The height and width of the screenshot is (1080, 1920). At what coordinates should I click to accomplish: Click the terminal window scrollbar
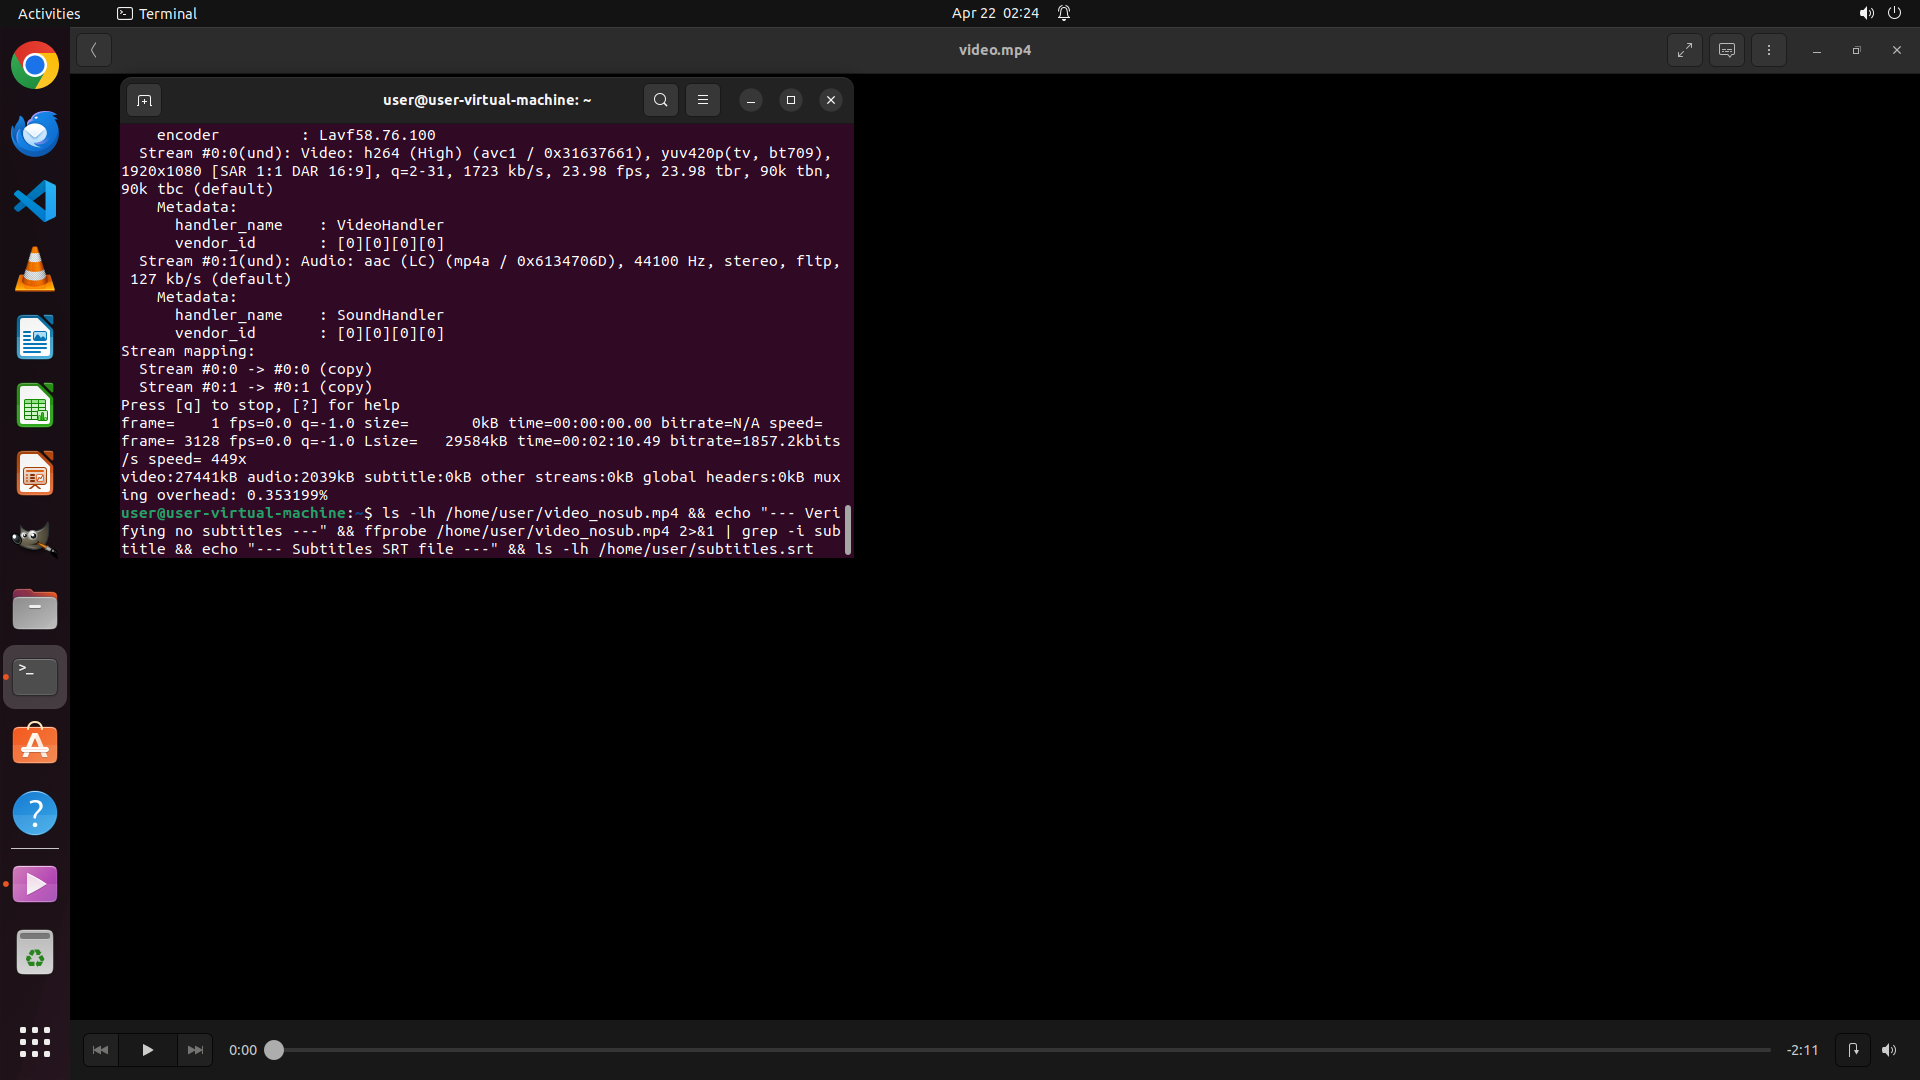click(848, 530)
